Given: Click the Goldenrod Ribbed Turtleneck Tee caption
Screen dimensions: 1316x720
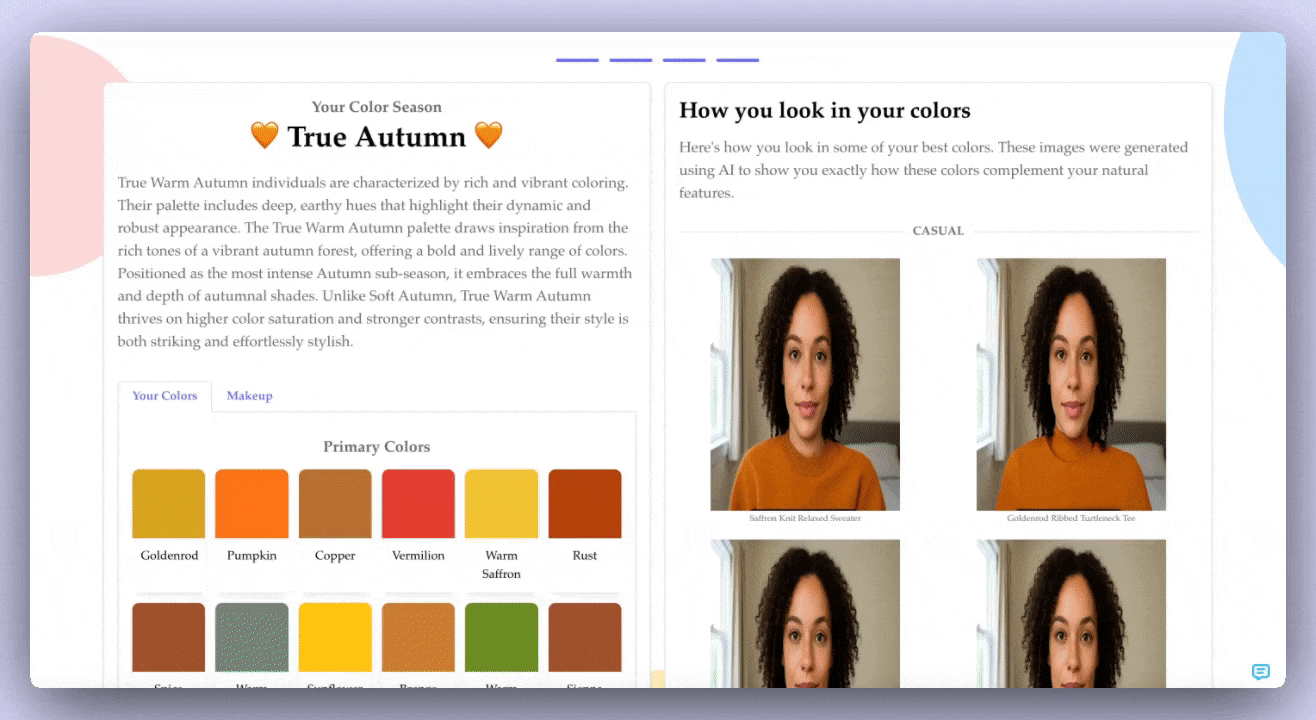Looking at the screenshot, I should (1071, 519).
